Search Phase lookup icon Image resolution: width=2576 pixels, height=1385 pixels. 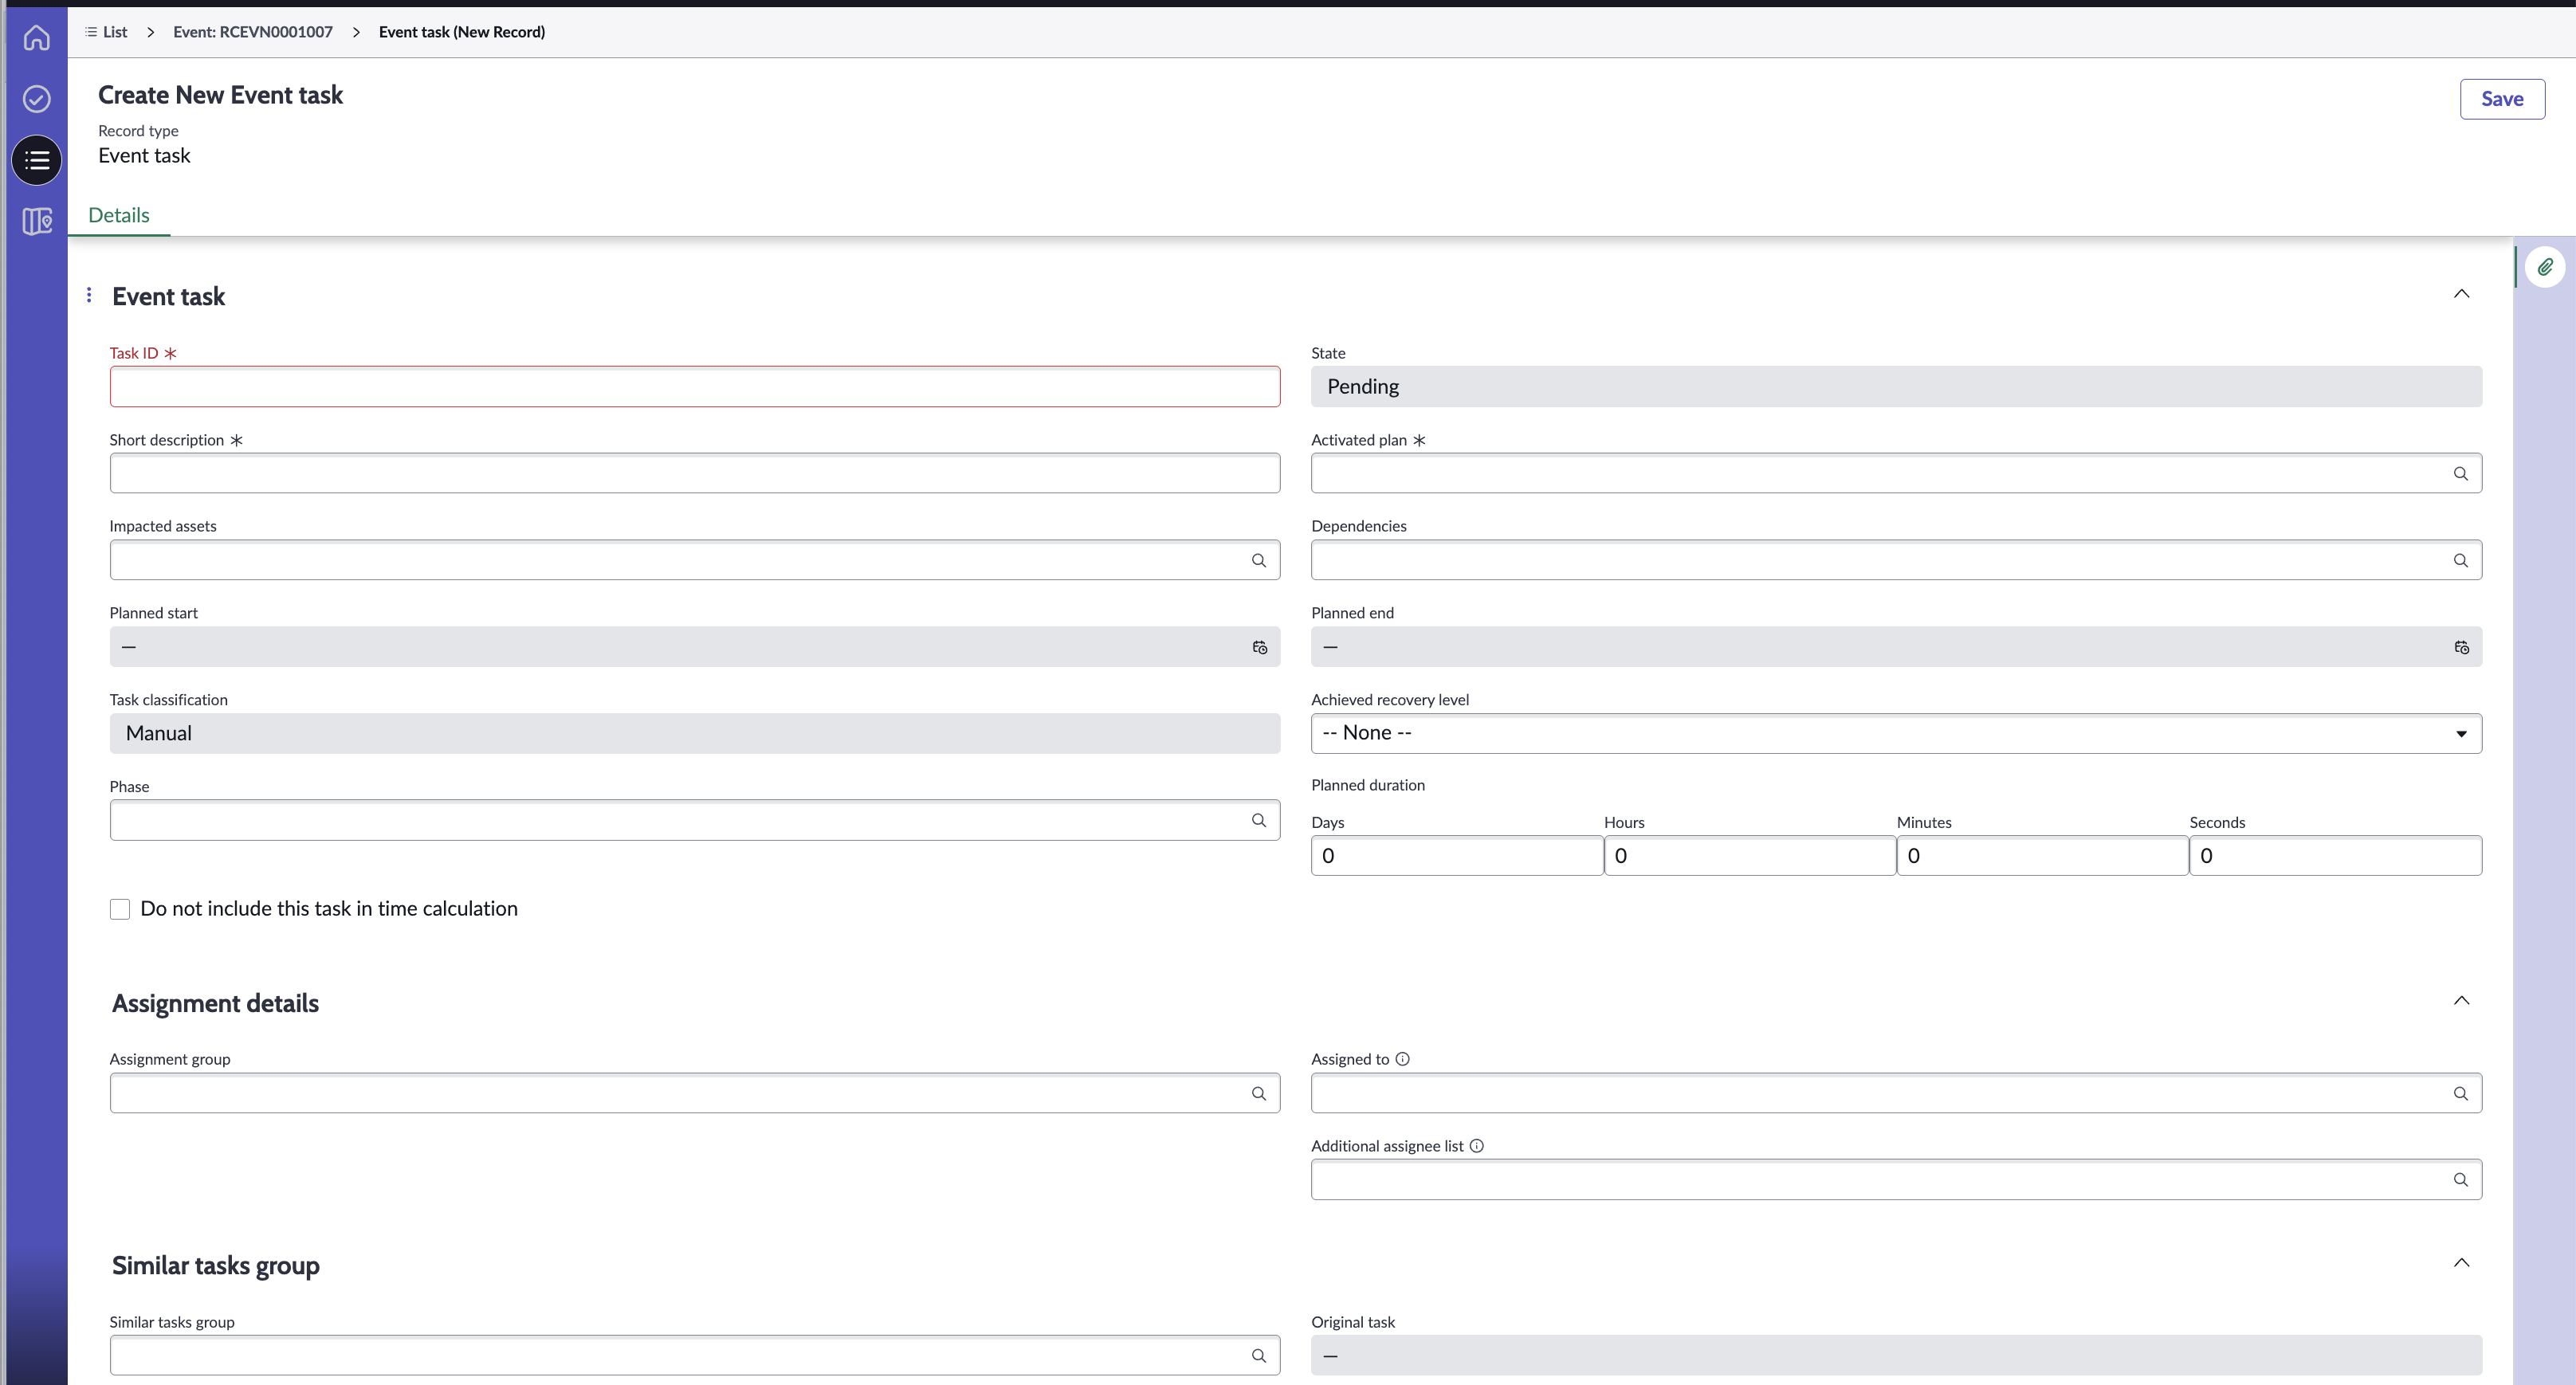point(1258,821)
